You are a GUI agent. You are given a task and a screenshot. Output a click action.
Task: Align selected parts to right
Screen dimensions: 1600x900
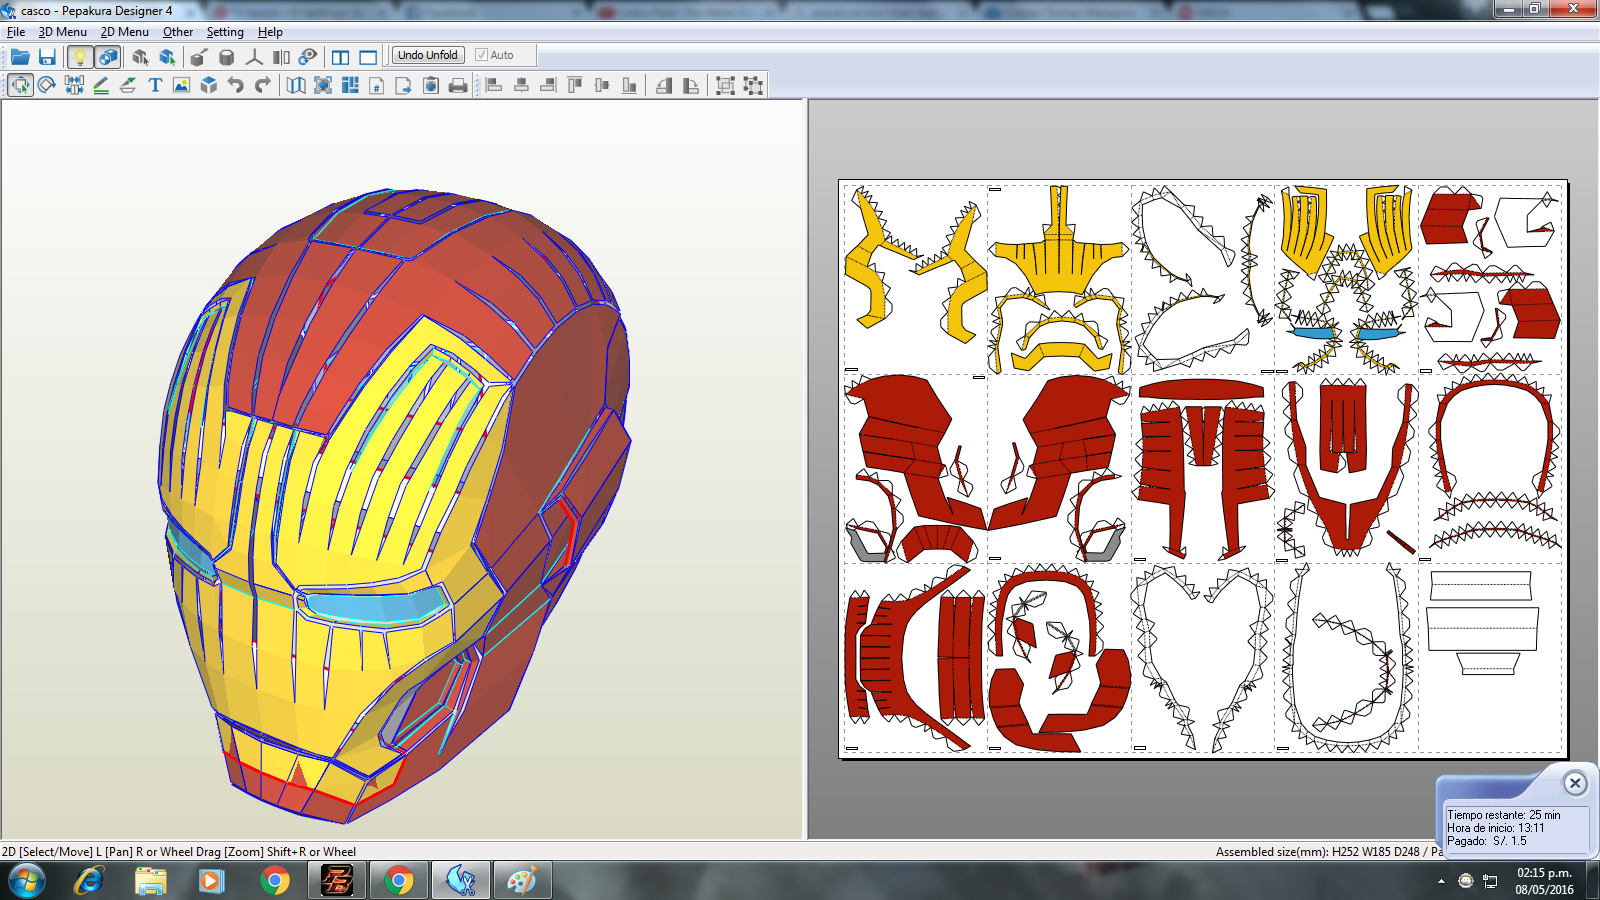(548, 85)
